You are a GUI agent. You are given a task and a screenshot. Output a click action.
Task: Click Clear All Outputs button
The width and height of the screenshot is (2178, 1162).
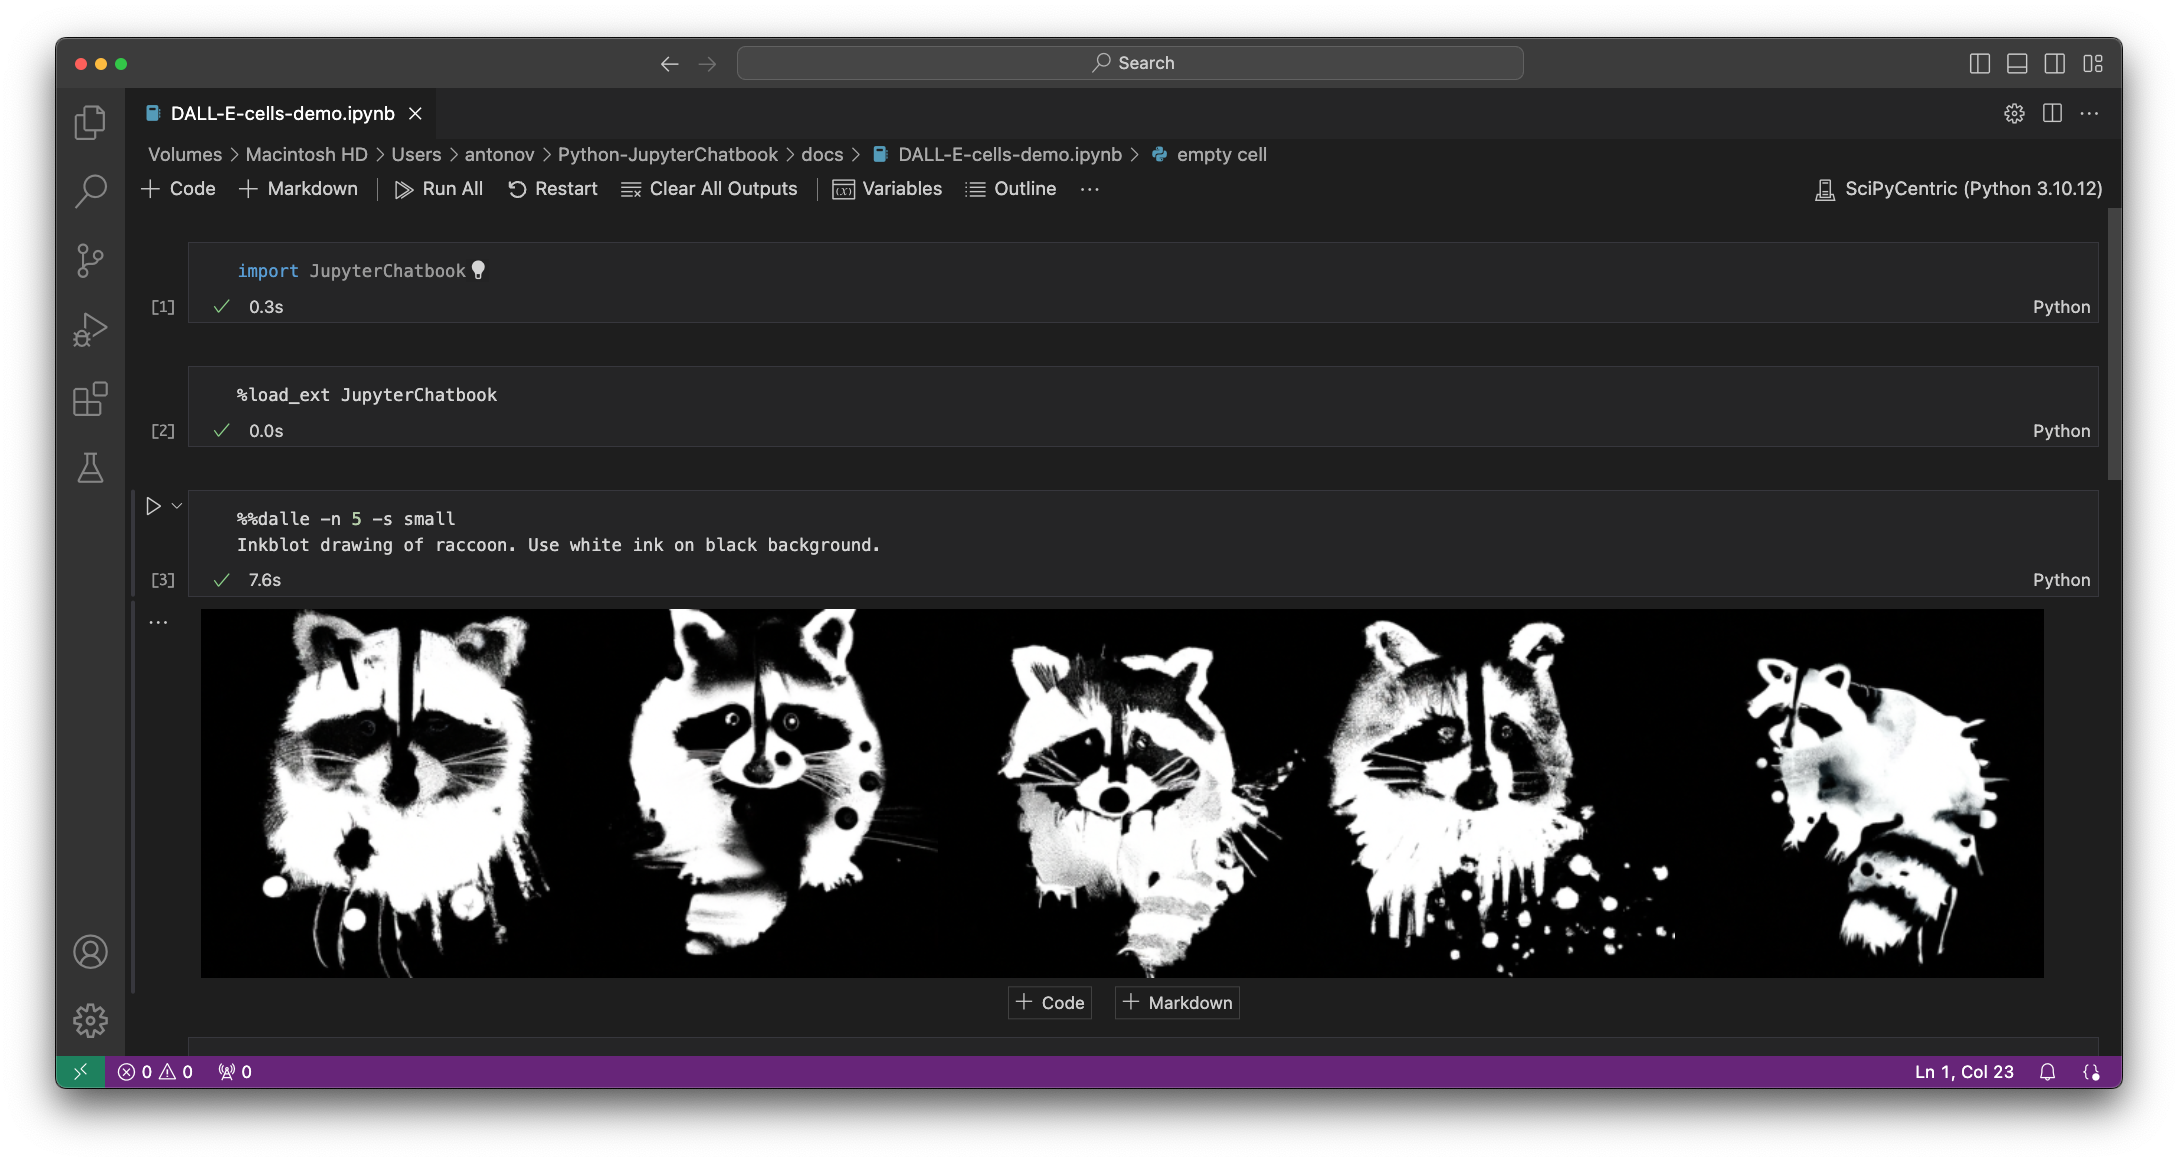tap(709, 189)
